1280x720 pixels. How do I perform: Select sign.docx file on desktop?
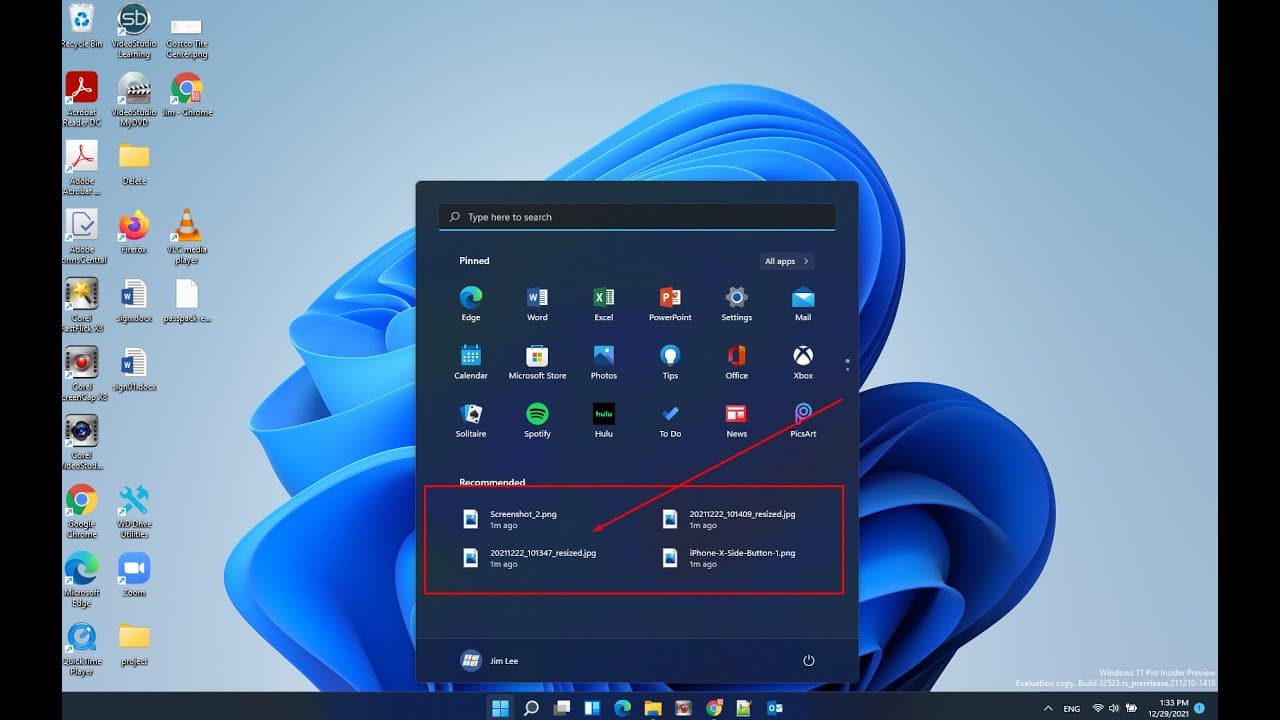133,301
